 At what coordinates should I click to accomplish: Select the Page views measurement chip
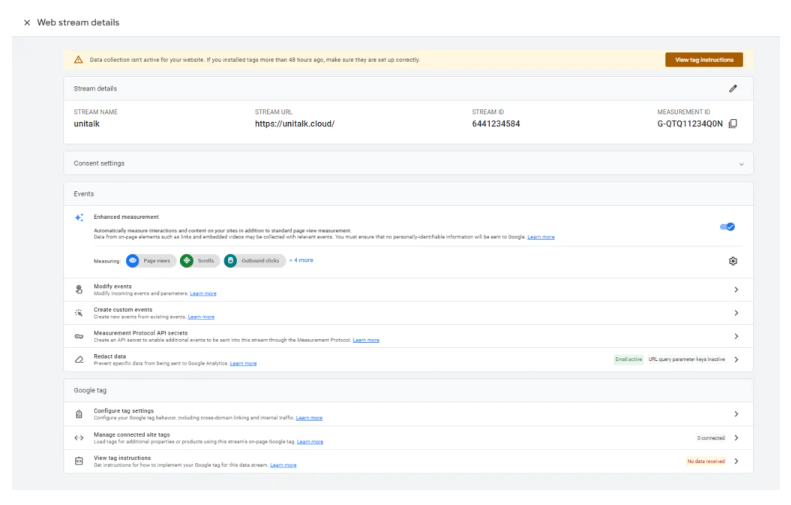tap(151, 260)
